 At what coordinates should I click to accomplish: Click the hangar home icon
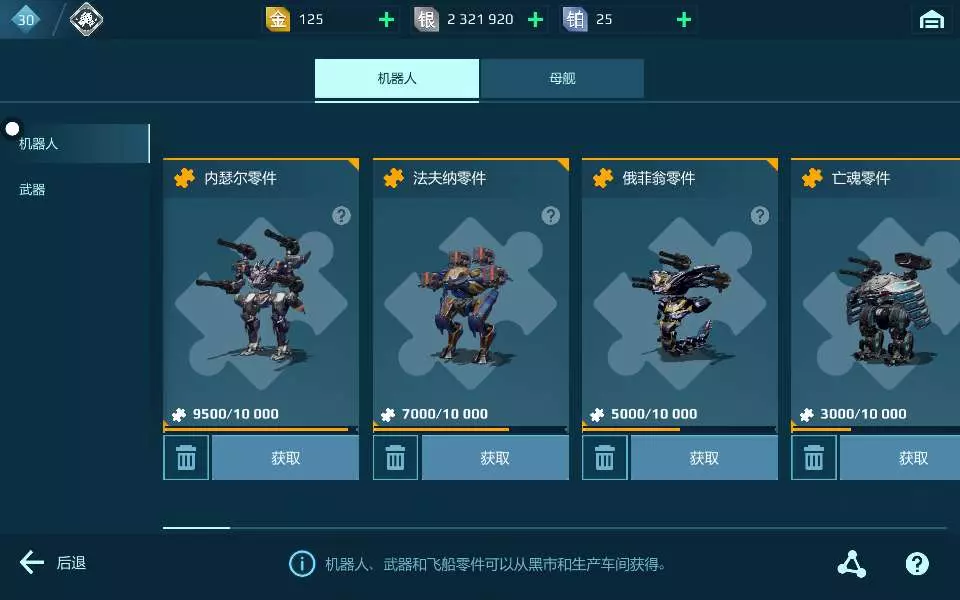click(931, 20)
